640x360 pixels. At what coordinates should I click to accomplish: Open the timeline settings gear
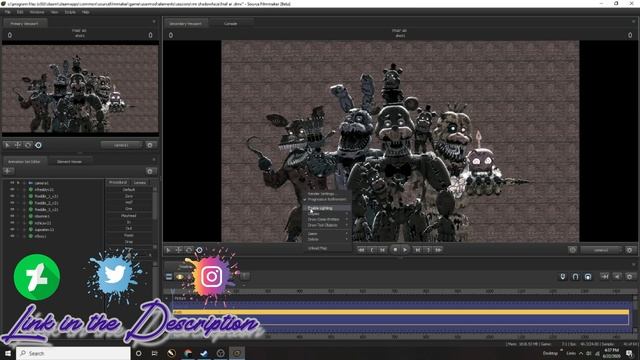(x=629, y=277)
